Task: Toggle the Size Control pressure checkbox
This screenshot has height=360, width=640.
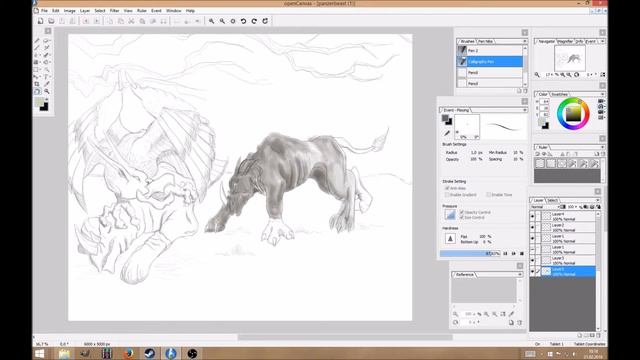Action: [462, 218]
